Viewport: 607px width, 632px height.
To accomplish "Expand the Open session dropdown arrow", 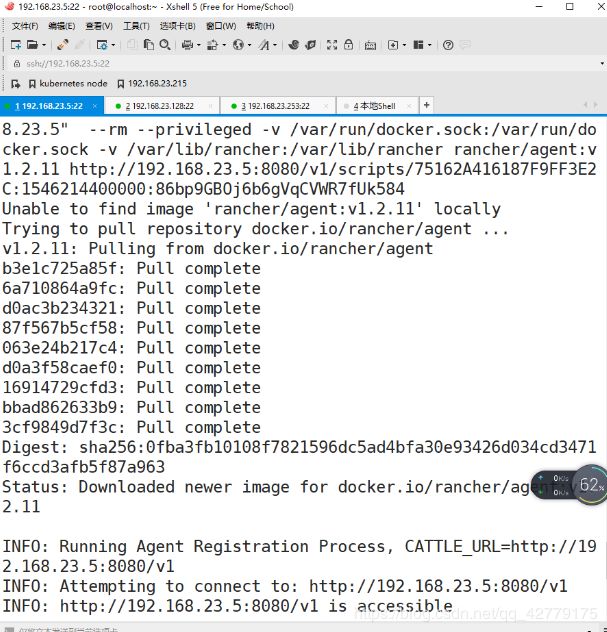I will [44, 45].
